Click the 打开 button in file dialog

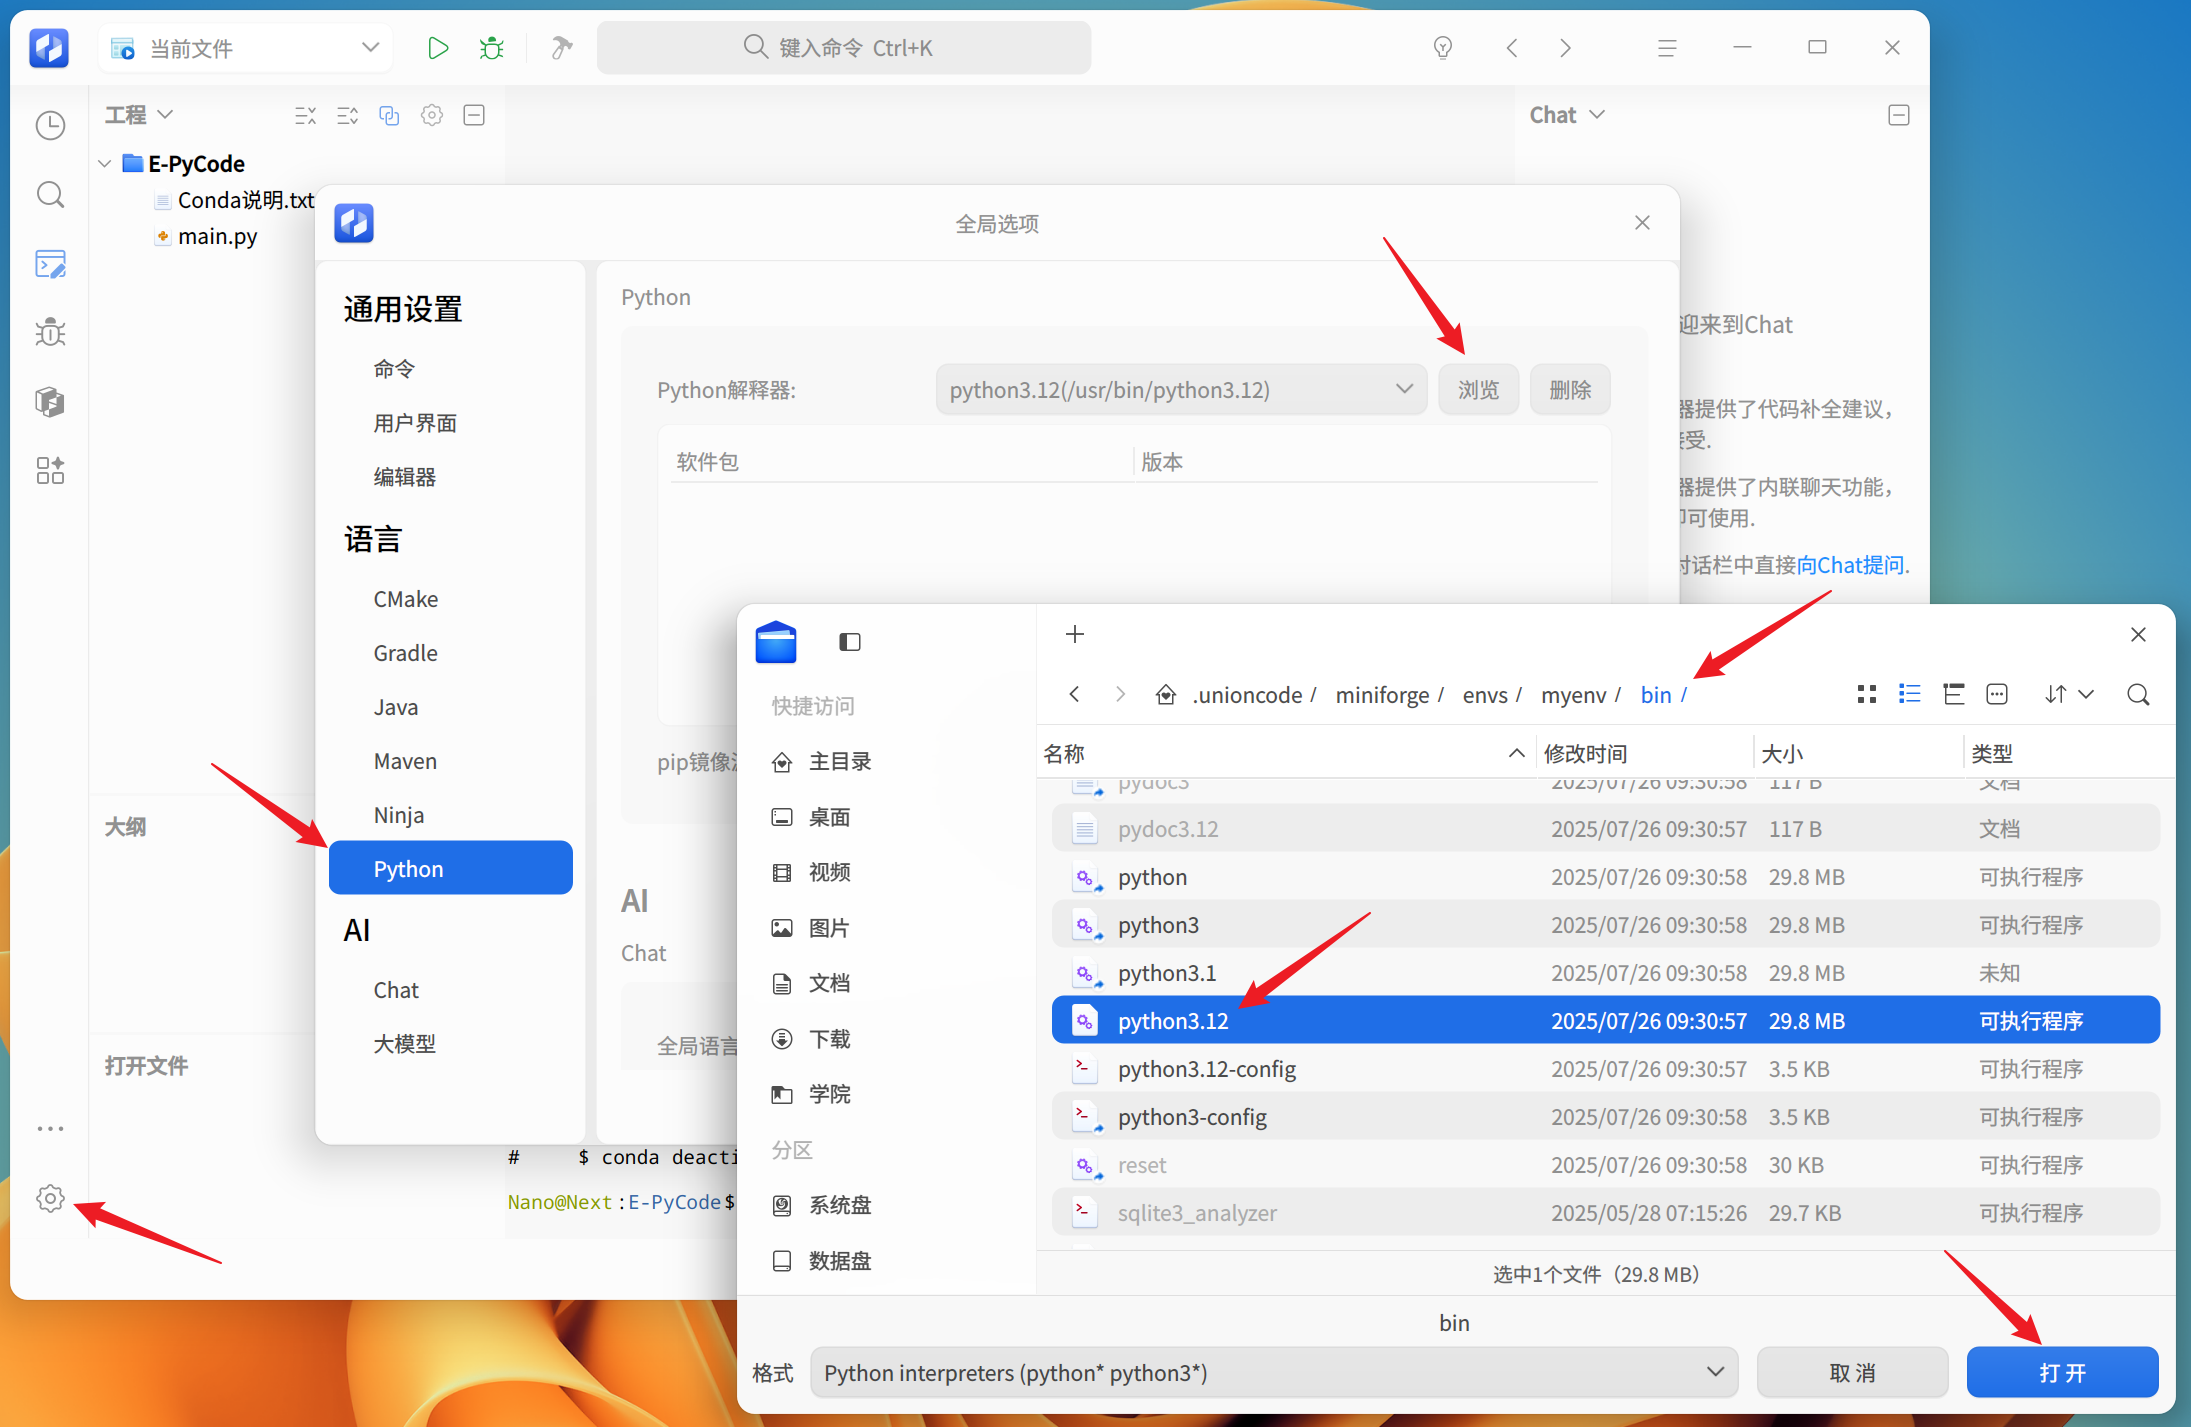2062,1373
